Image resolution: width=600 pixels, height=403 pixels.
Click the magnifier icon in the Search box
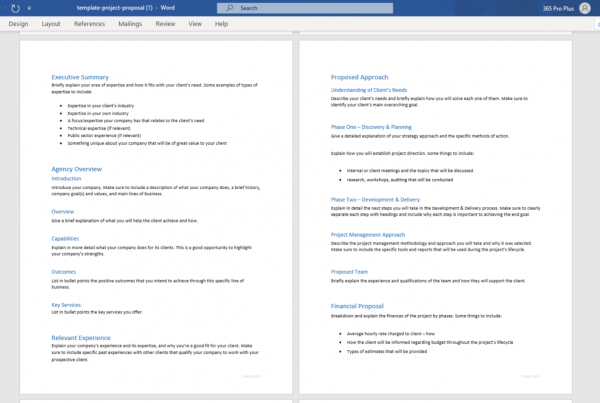tap(229, 8)
